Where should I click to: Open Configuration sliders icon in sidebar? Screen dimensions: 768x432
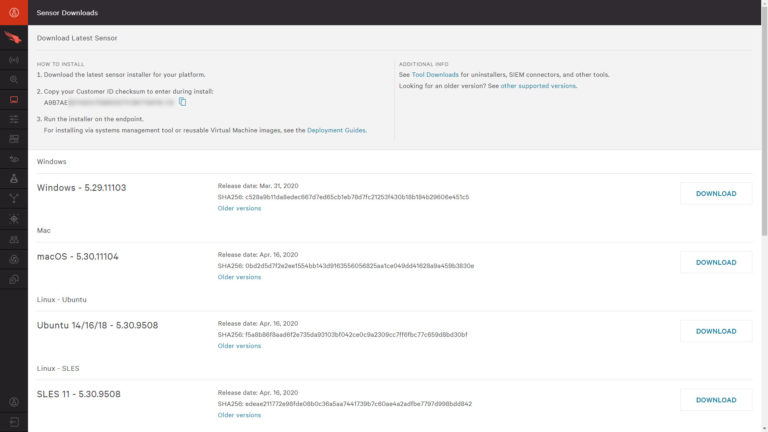pos(14,119)
